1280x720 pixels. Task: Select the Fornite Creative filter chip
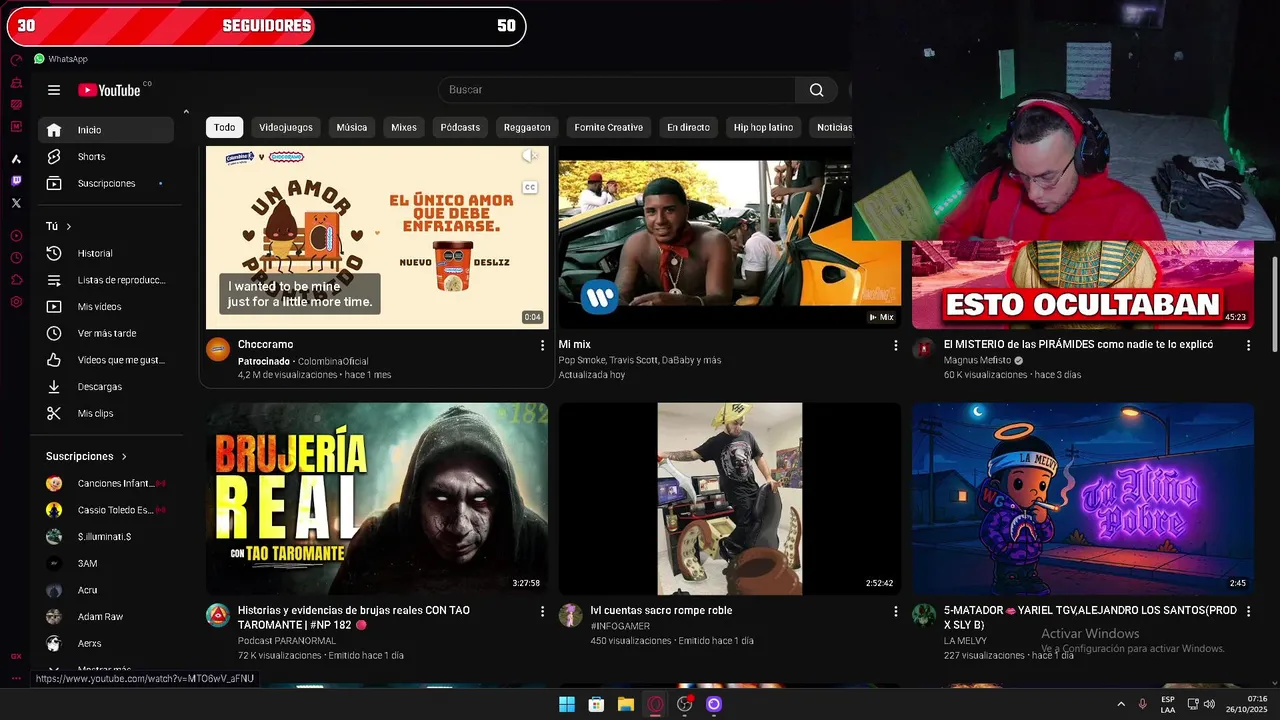pyautogui.click(x=609, y=128)
